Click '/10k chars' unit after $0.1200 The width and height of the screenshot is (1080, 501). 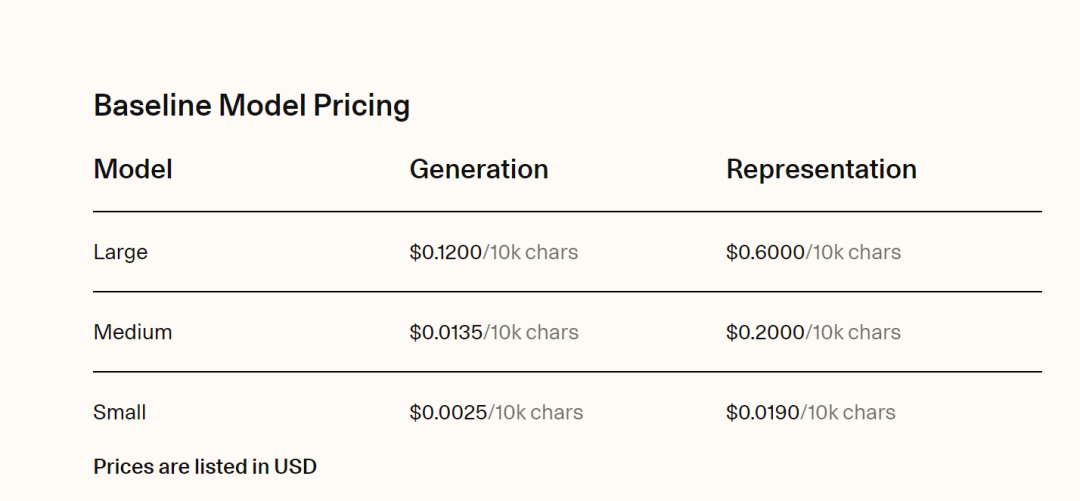coord(531,252)
